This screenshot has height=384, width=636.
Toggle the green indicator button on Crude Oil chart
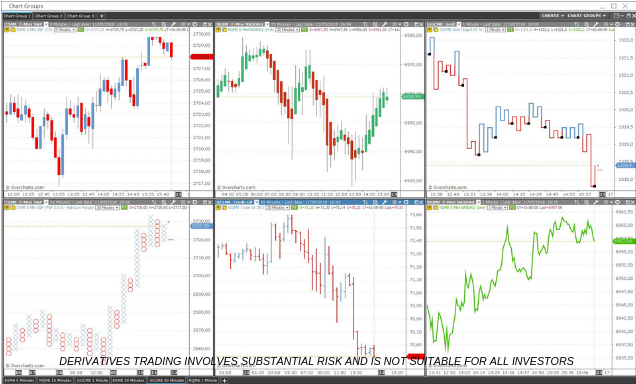[294, 207]
